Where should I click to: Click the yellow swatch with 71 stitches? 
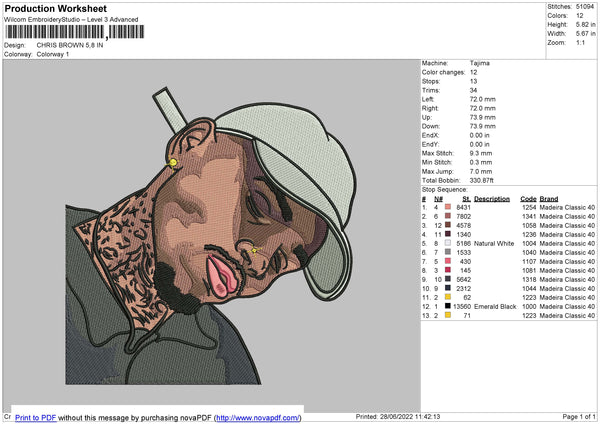pos(448,315)
